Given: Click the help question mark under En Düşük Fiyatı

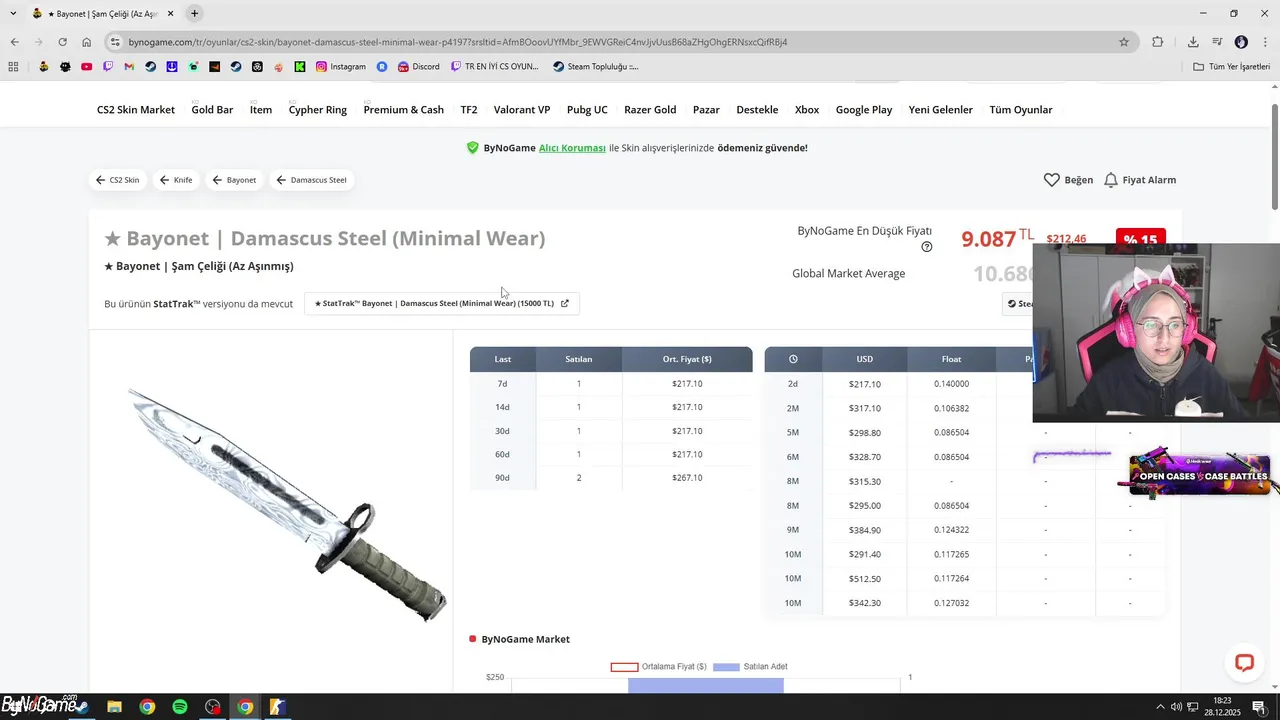Looking at the screenshot, I should (927, 247).
